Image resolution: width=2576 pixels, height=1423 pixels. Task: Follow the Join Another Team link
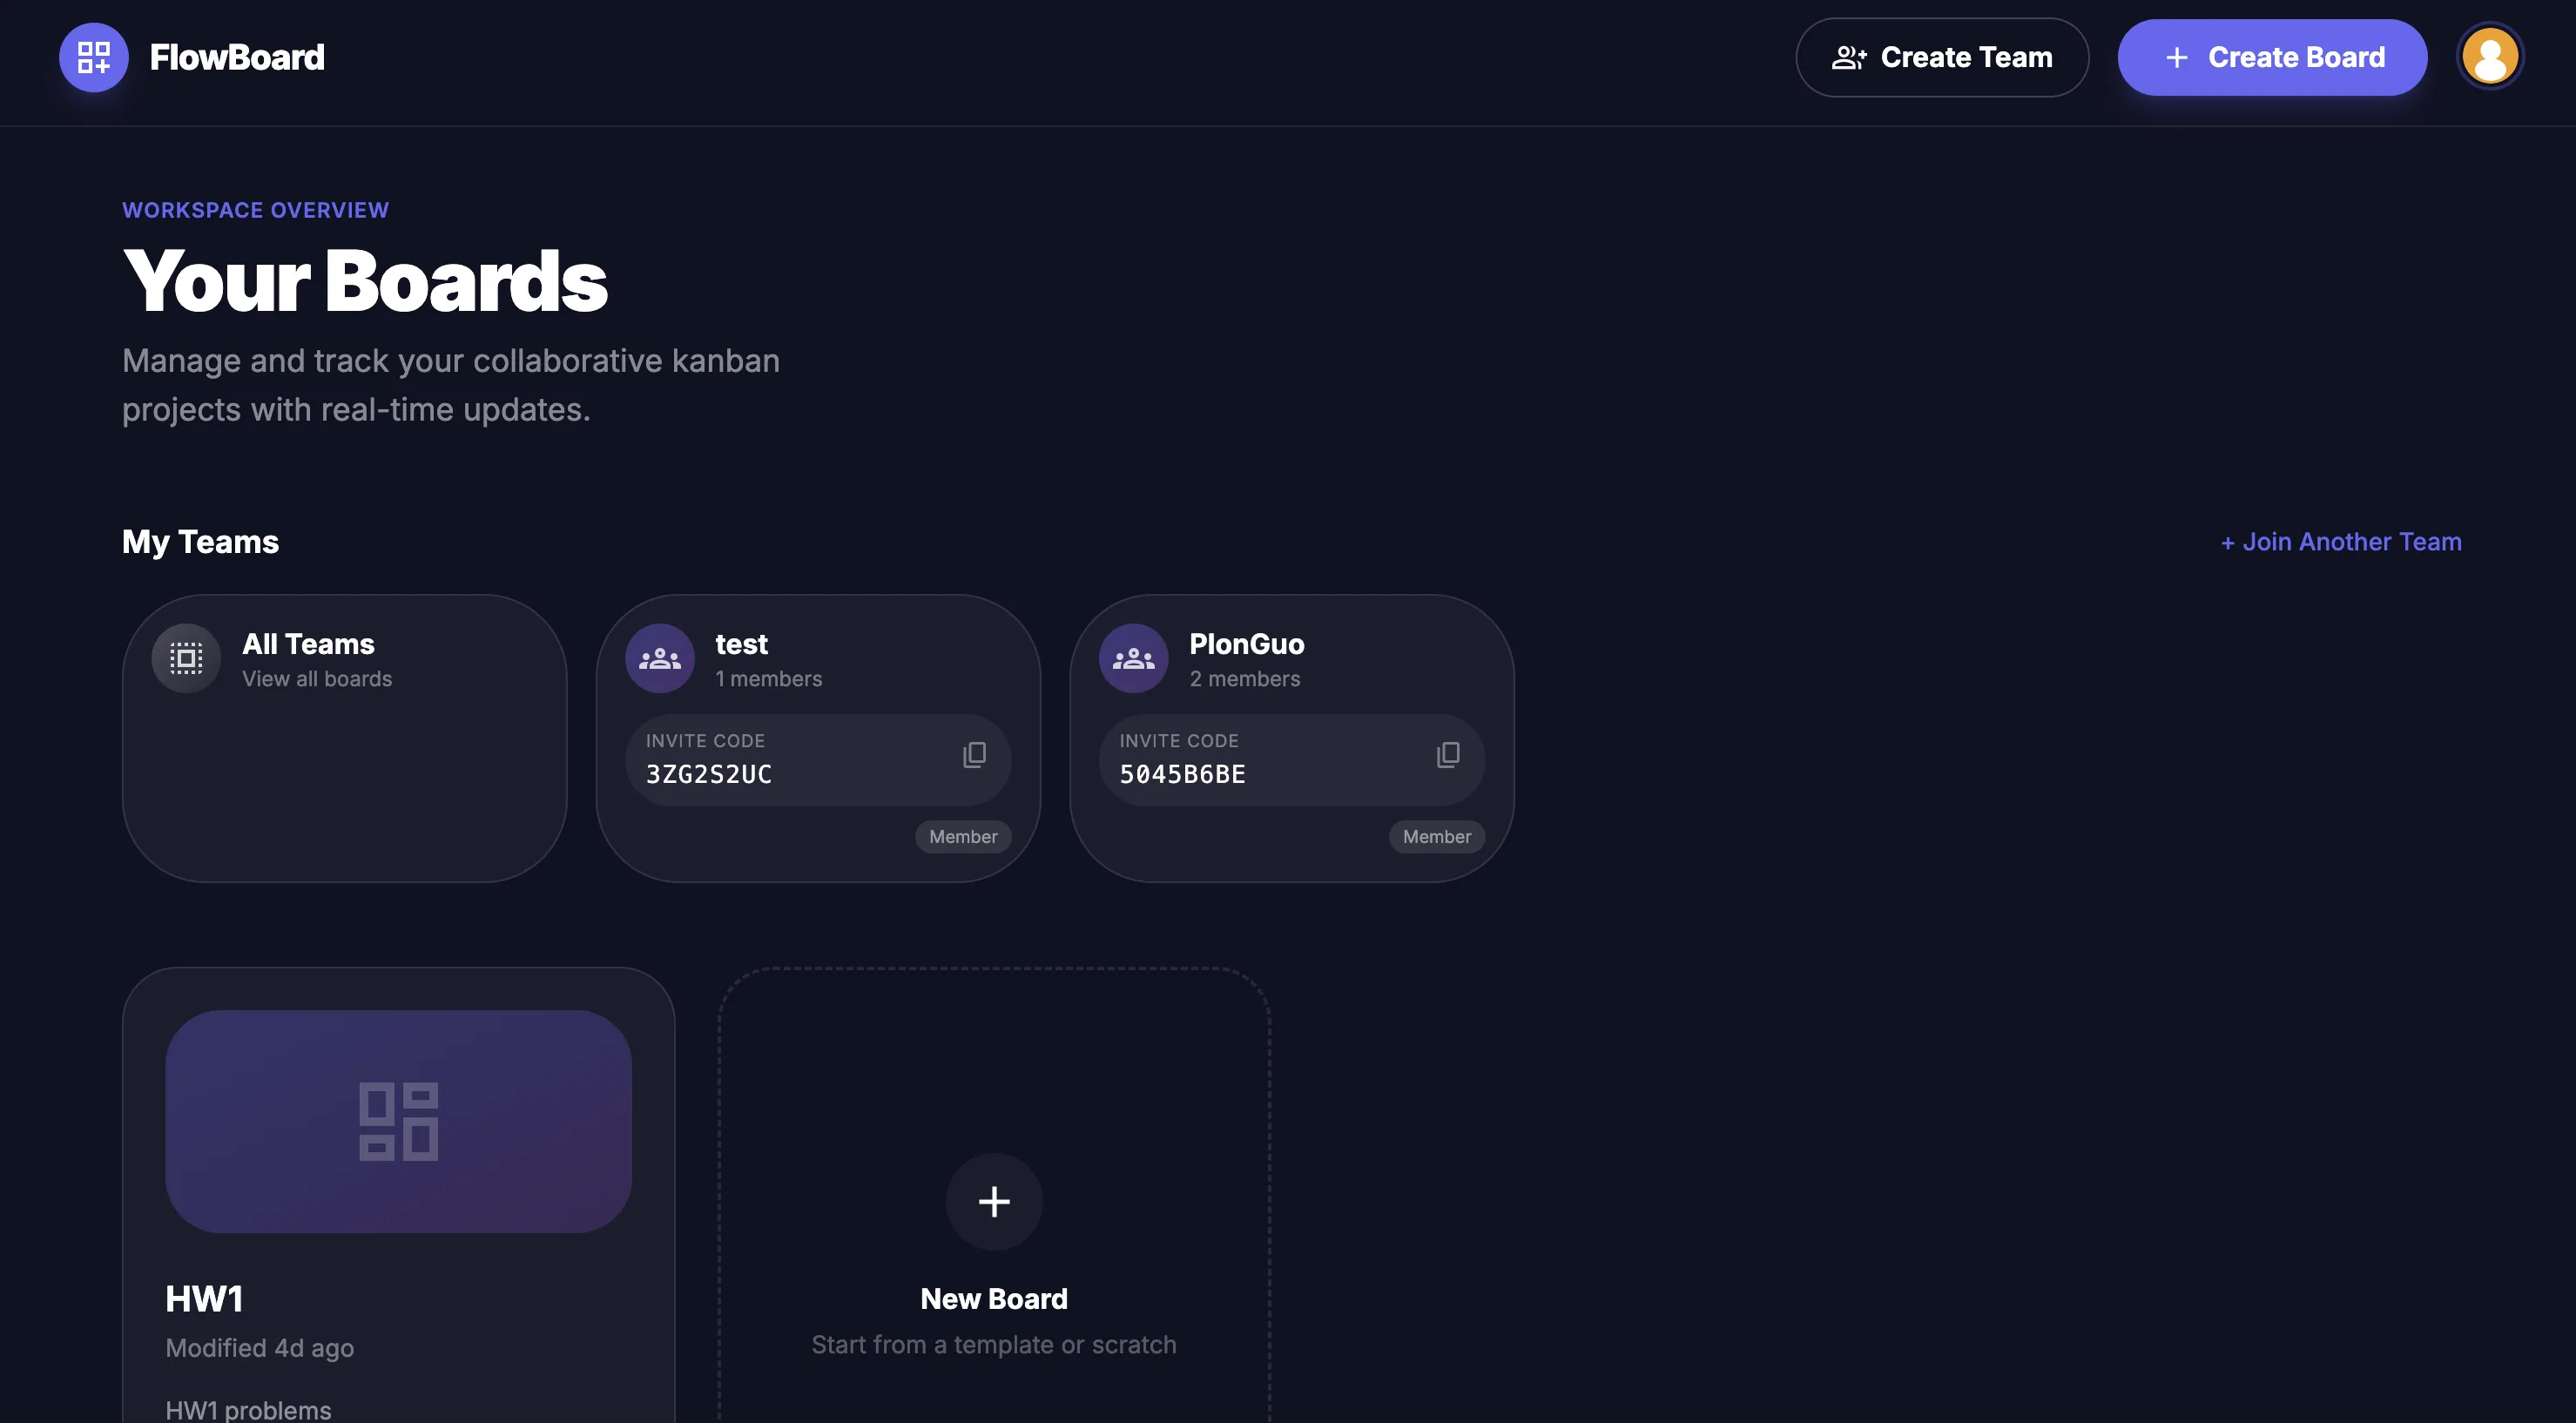click(x=2341, y=542)
